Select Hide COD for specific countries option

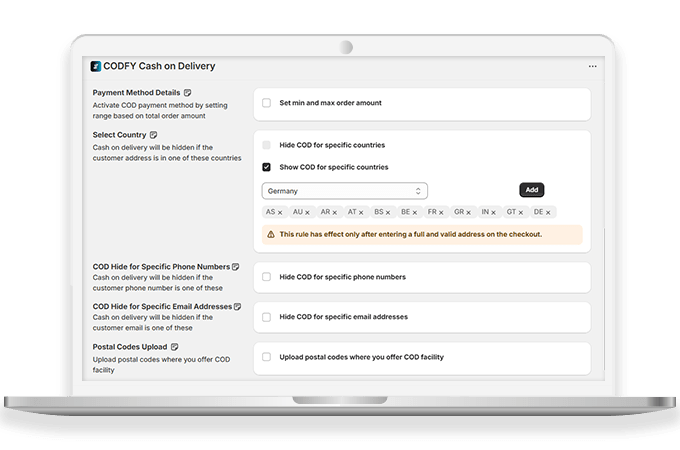point(267,145)
